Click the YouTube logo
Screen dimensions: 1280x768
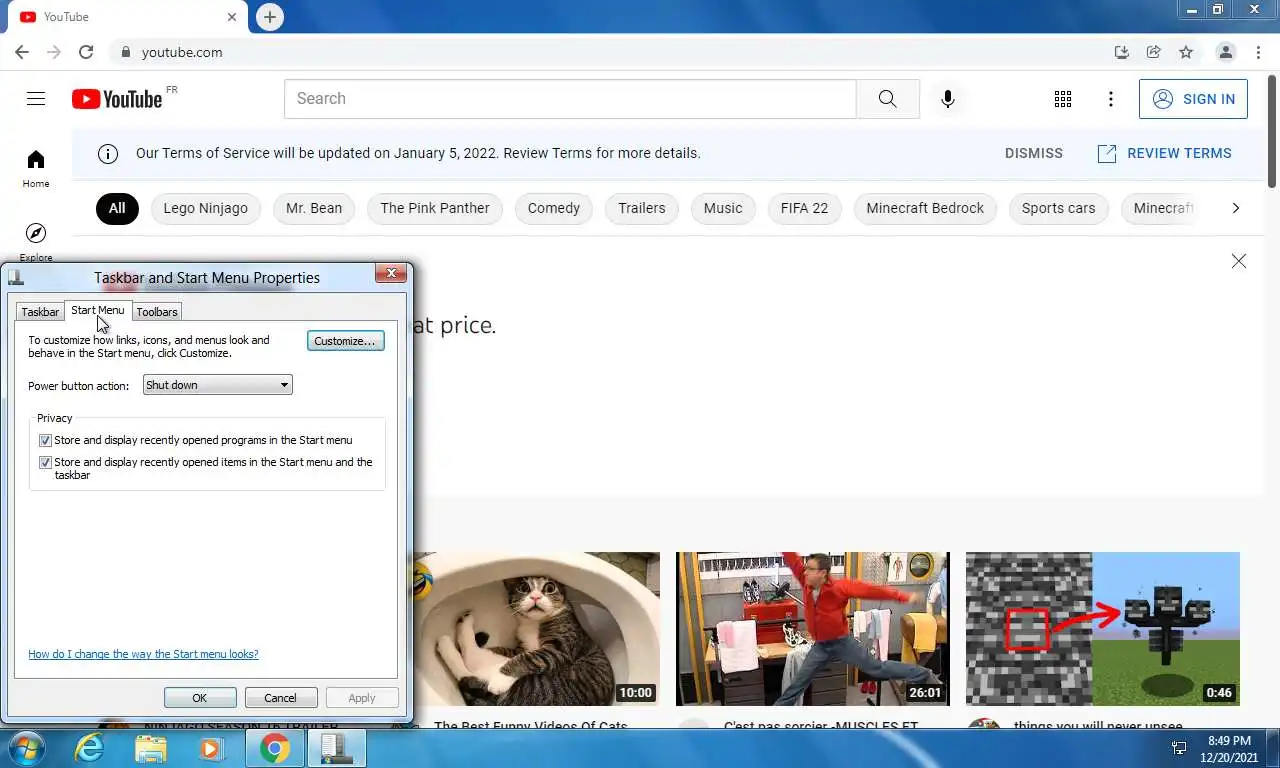pyautogui.click(x=117, y=99)
